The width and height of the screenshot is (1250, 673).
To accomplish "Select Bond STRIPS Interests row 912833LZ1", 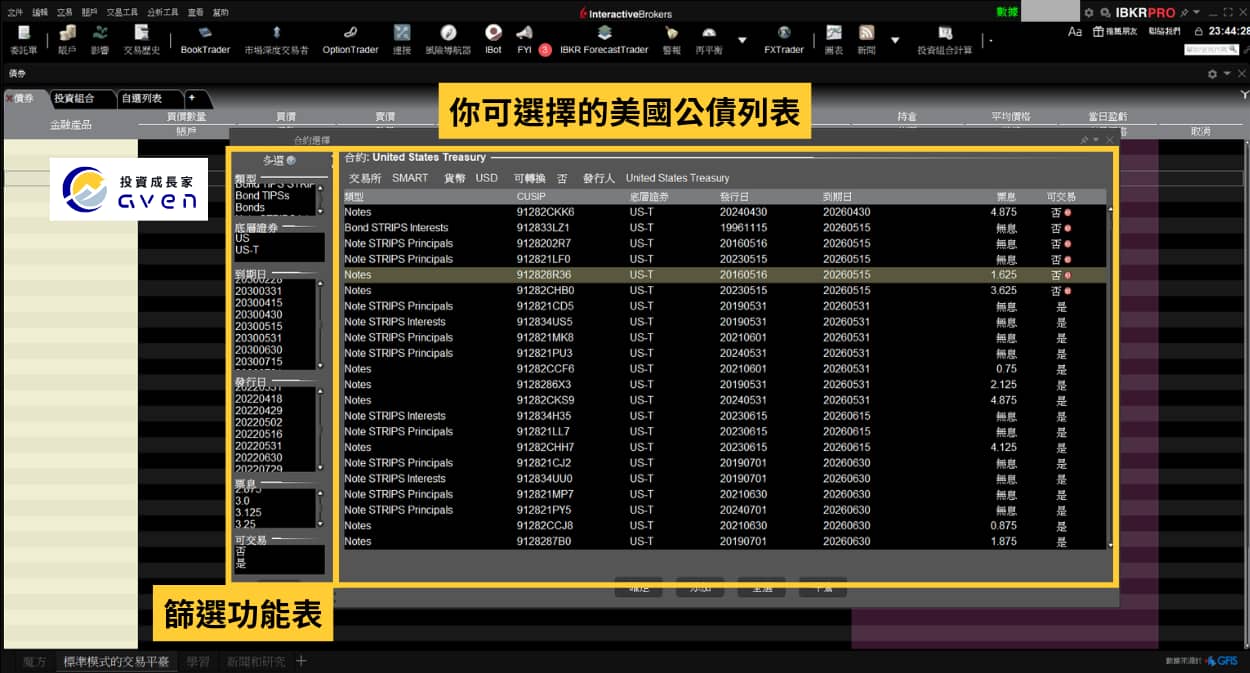I will pyautogui.click(x=724, y=228).
